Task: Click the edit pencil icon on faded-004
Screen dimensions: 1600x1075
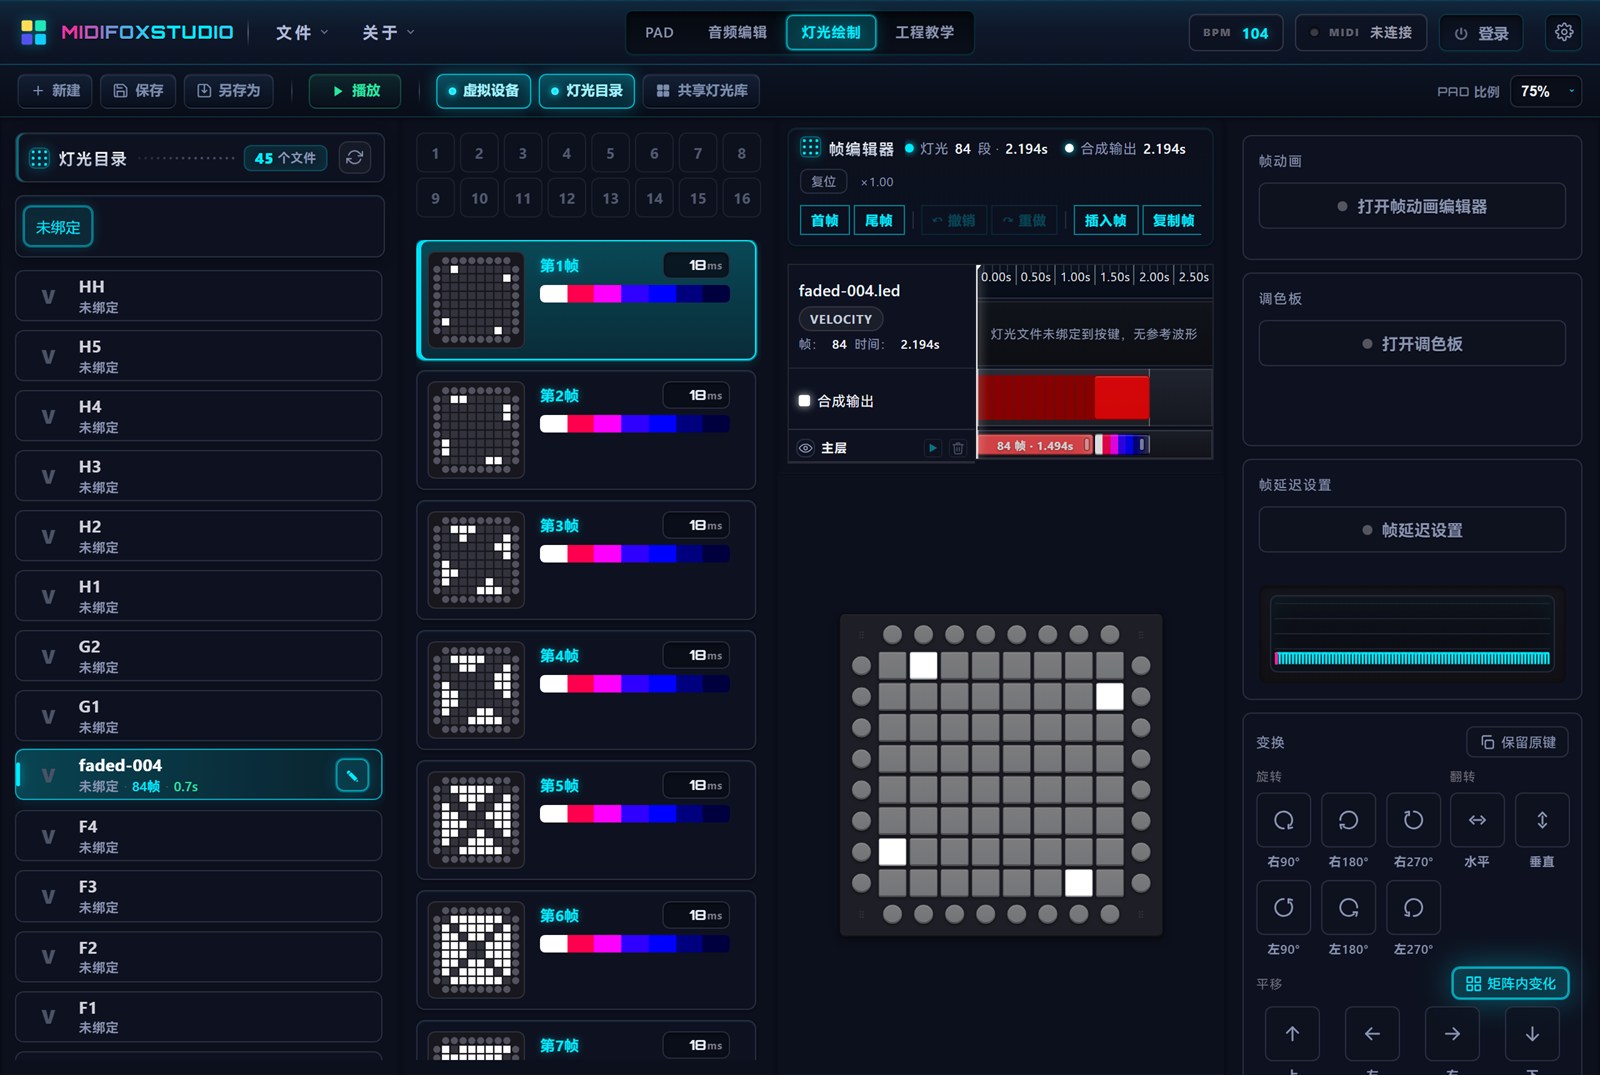Action: tap(352, 775)
